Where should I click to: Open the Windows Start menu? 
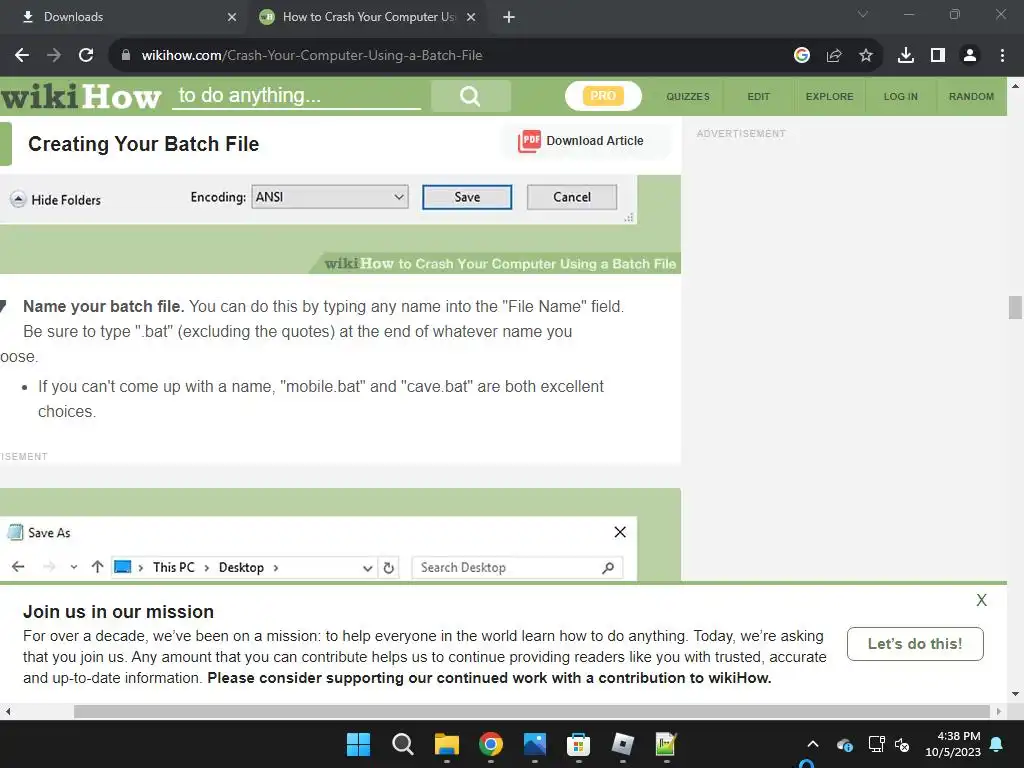point(358,744)
